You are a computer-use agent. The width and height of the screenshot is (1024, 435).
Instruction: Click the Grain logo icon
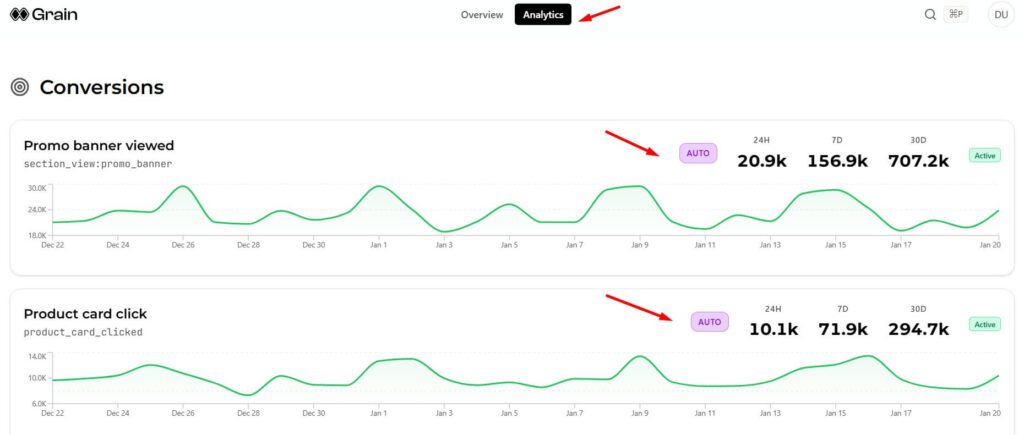[x=18, y=15]
